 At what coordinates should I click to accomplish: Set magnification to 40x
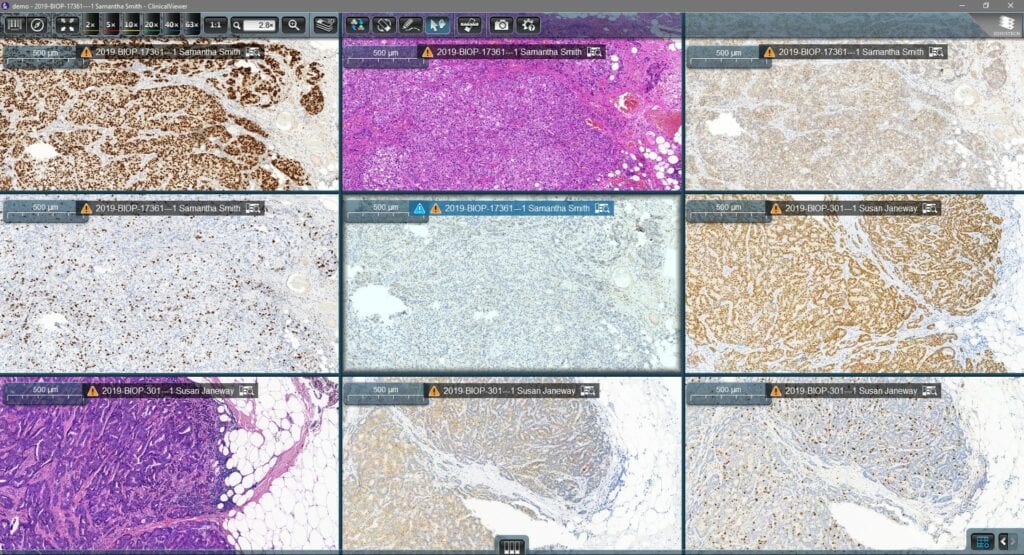(172, 25)
